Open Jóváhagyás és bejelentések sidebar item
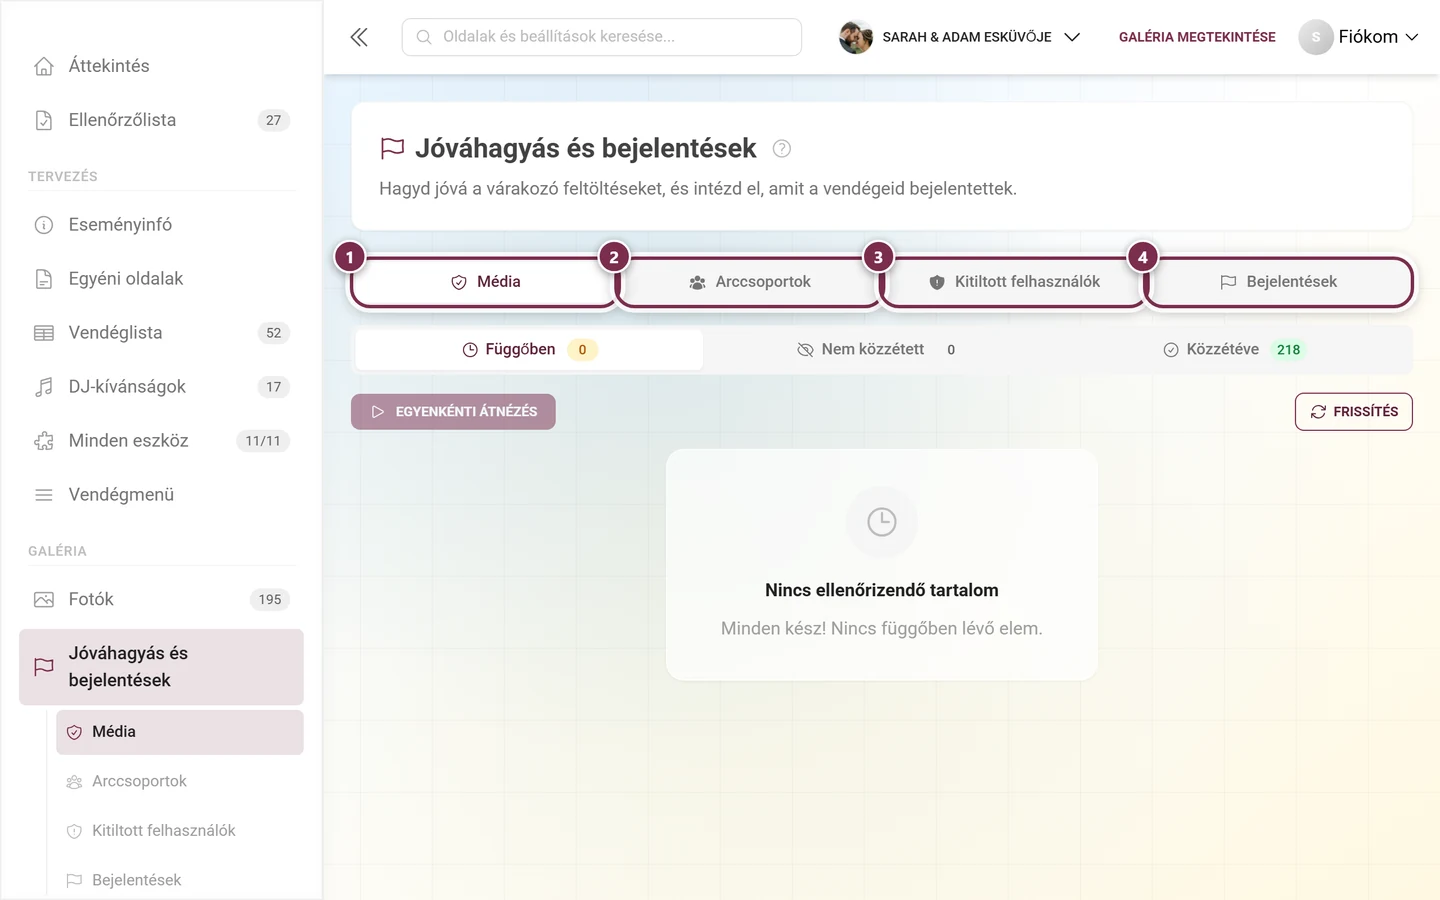 [x=161, y=667]
